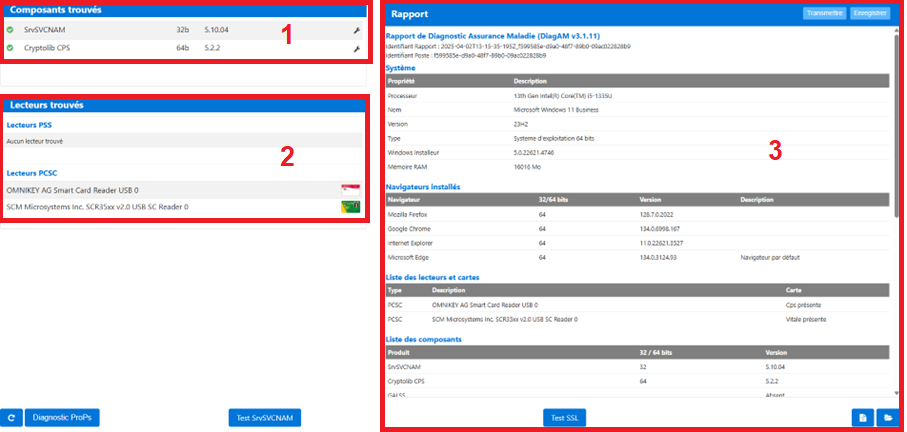The height and width of the screenshot is (432, 907).
Task: Click the CPS card icon for OMNIKEY reader
Action: pyautogui.click(x=350, y=190)
